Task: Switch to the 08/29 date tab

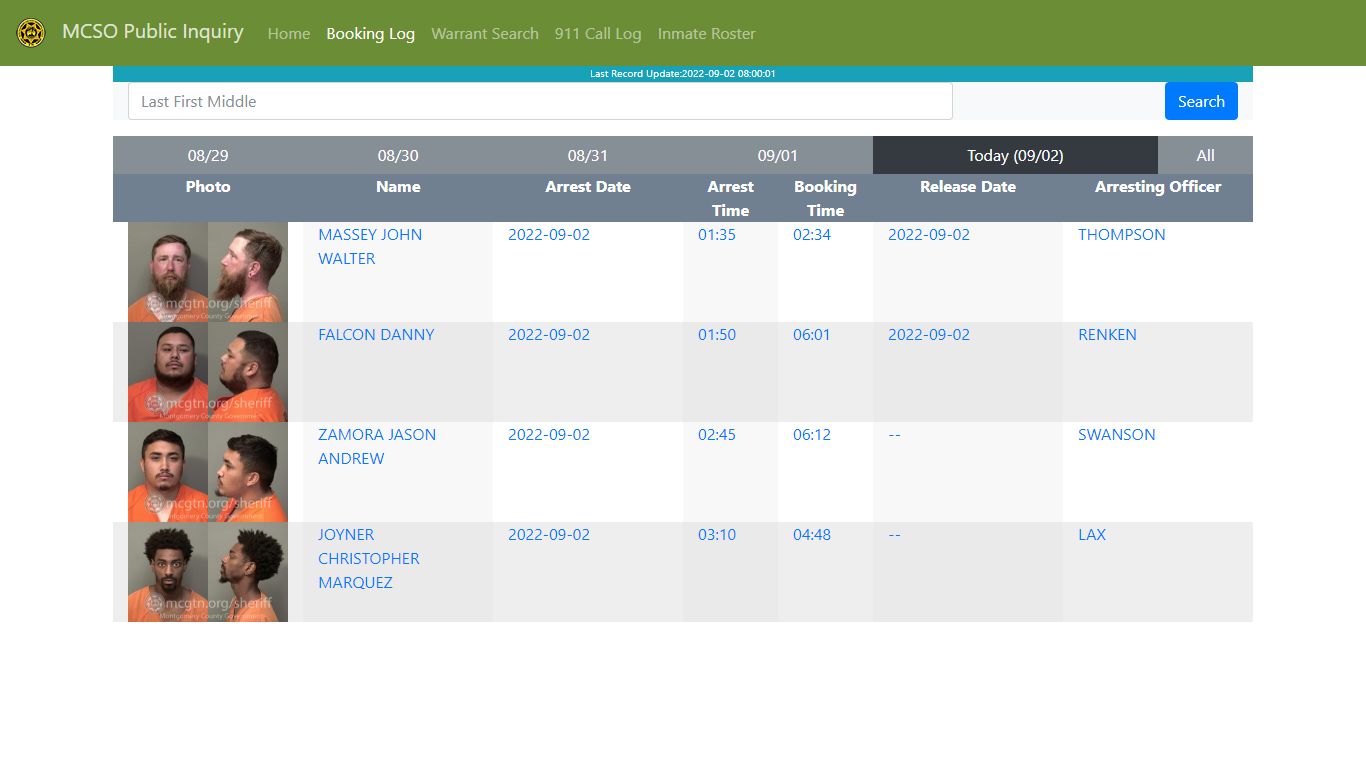Action: click(x=208, y=155)
